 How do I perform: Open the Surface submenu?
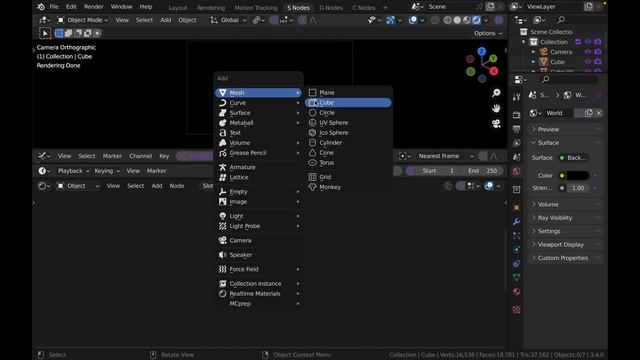pos(258,113)
